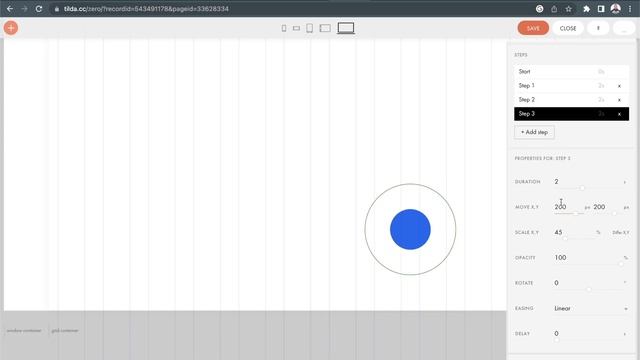Open the browser extensions puzzle icon
640x360 pixels.
pyautogui.click(x=587, y=9)
